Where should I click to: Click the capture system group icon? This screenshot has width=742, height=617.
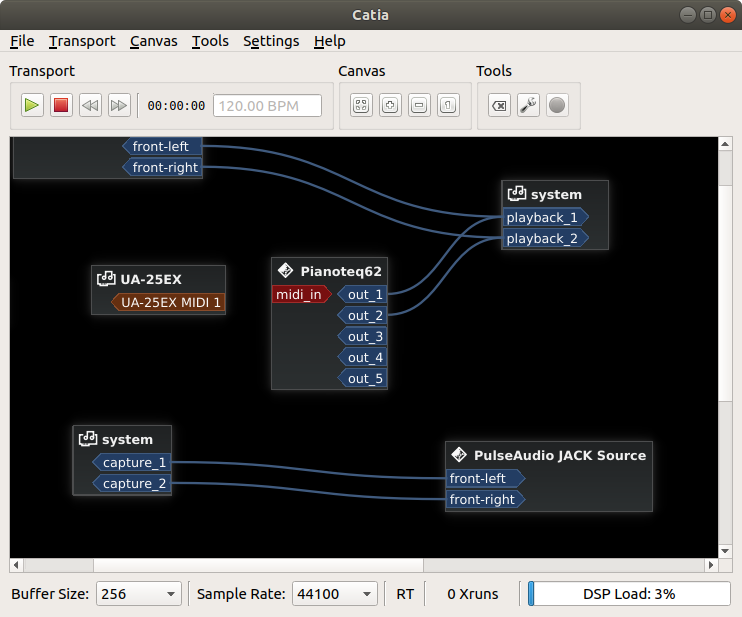point(88,439)
